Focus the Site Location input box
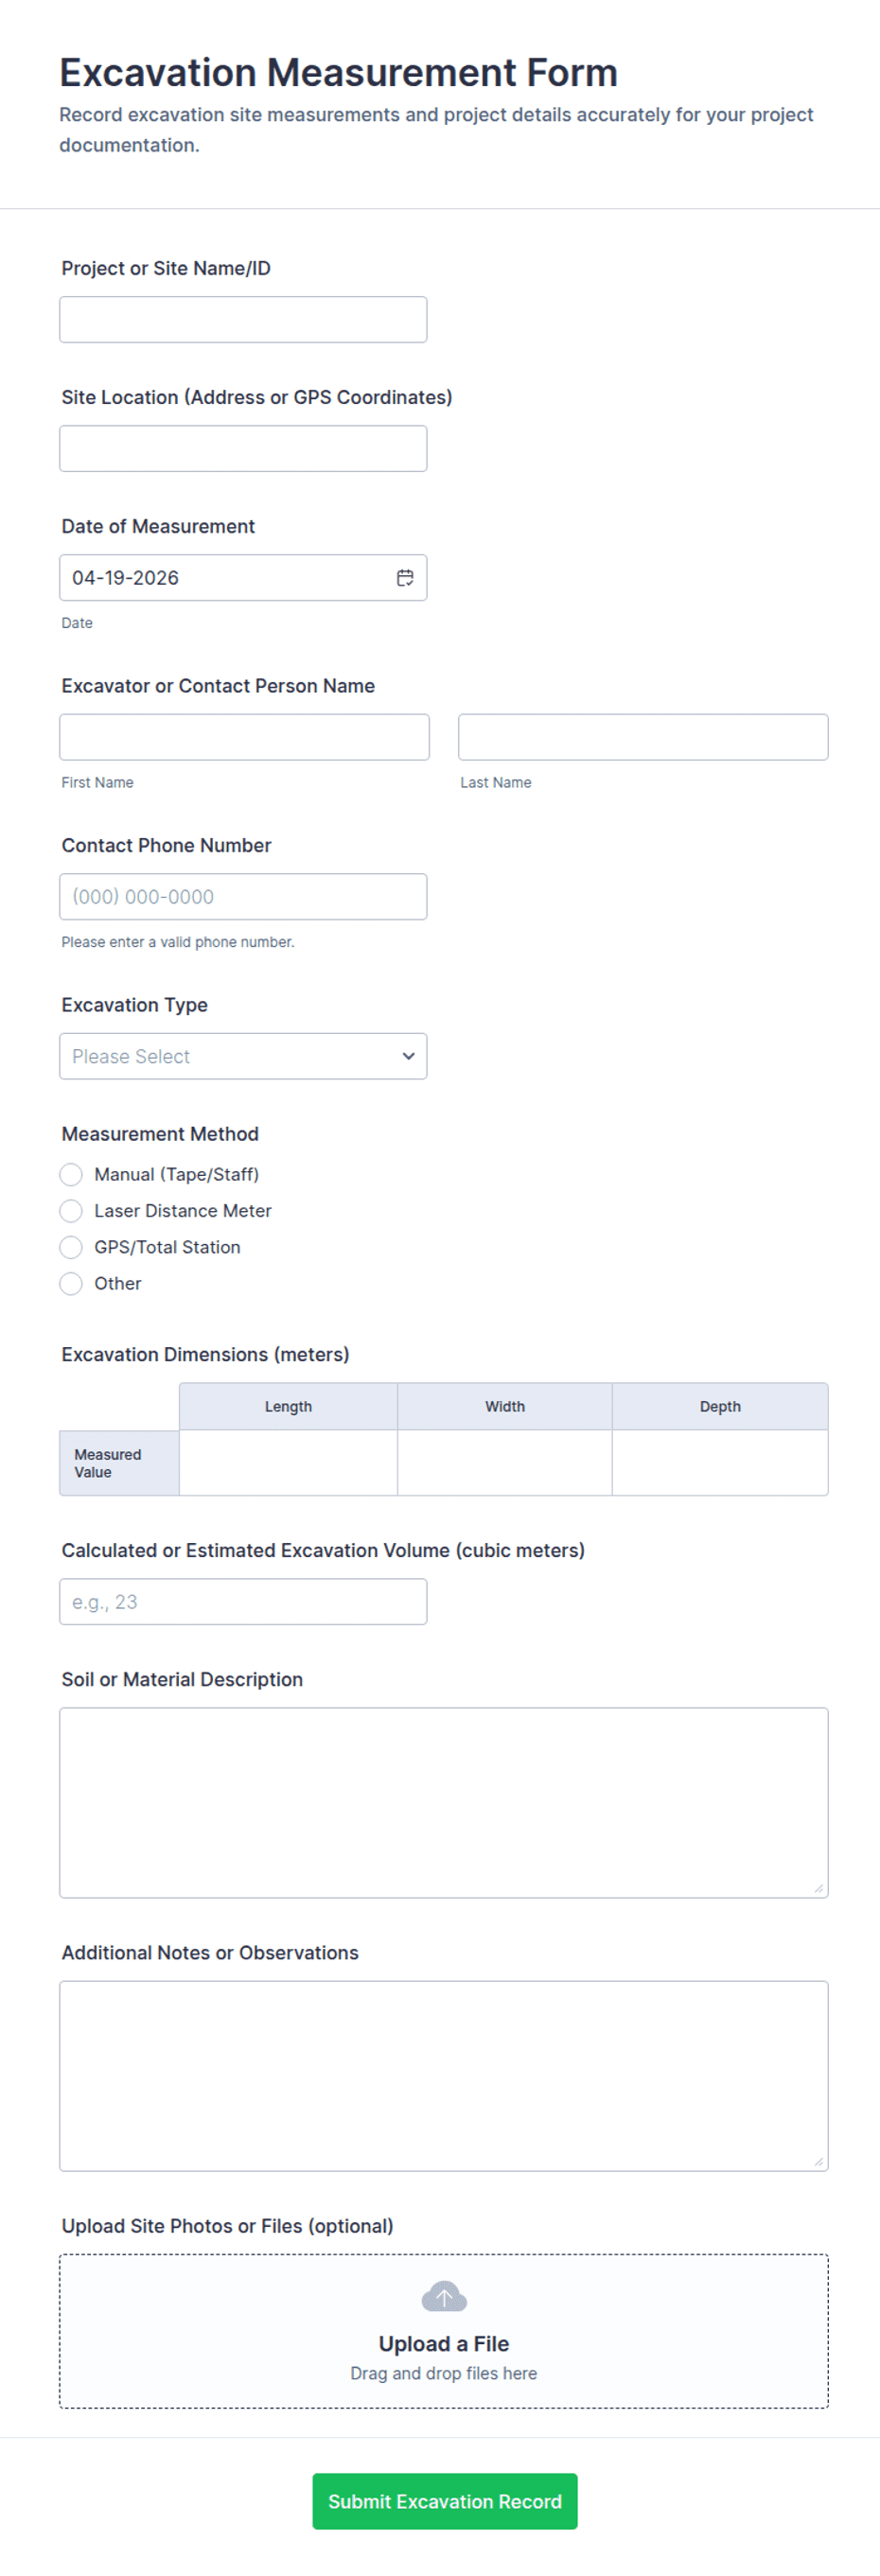 point(243,449)
